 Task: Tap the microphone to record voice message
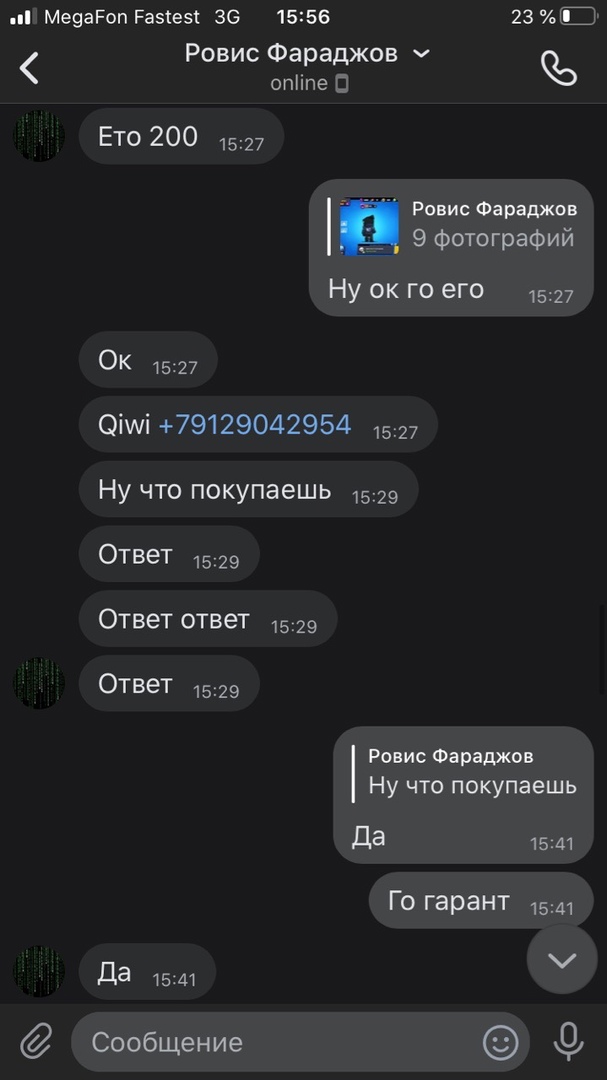pos(568,1041)
